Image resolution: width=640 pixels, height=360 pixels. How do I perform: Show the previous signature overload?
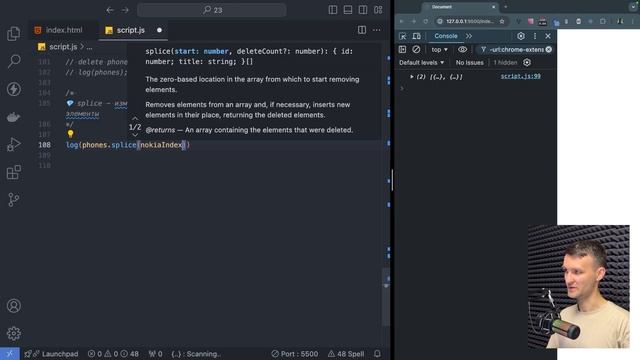tap(135, 119)
